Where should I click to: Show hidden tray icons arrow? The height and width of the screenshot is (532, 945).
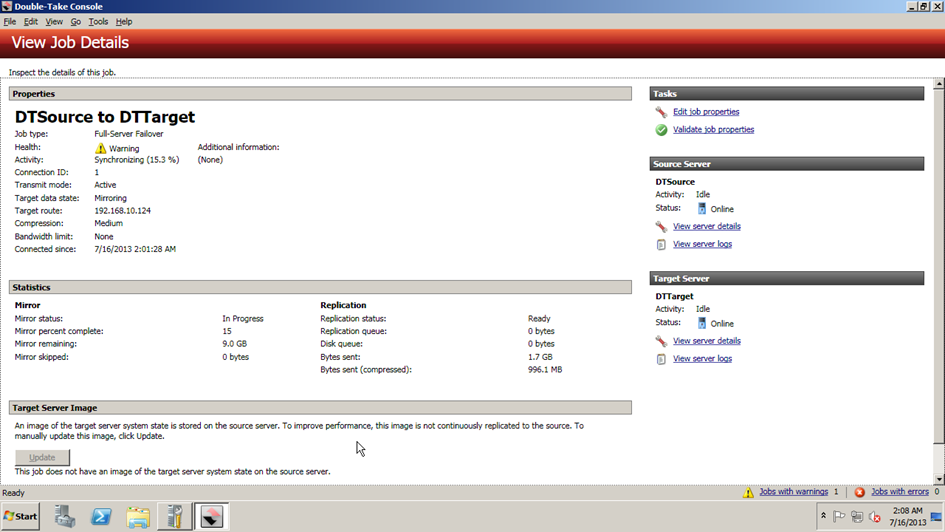point(823,516)
